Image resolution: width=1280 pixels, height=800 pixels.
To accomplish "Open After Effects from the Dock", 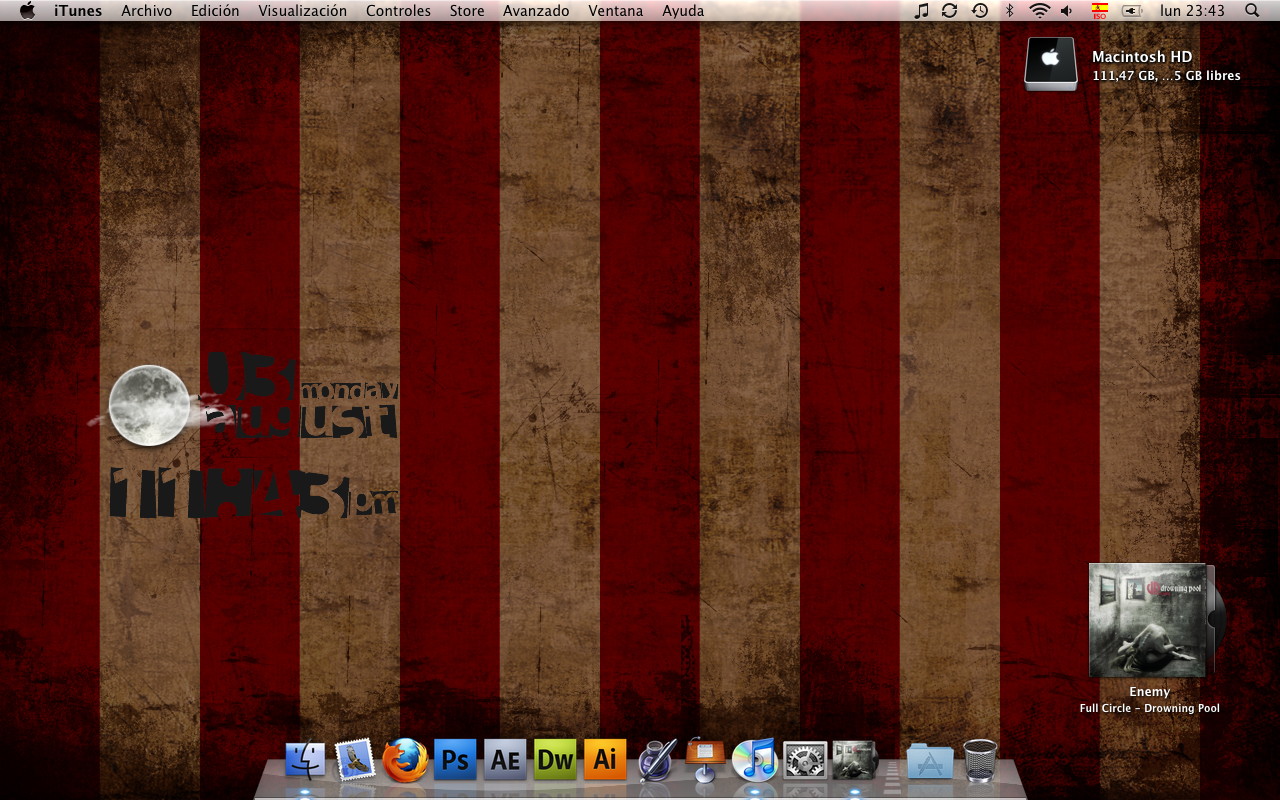I will [505, 761].
